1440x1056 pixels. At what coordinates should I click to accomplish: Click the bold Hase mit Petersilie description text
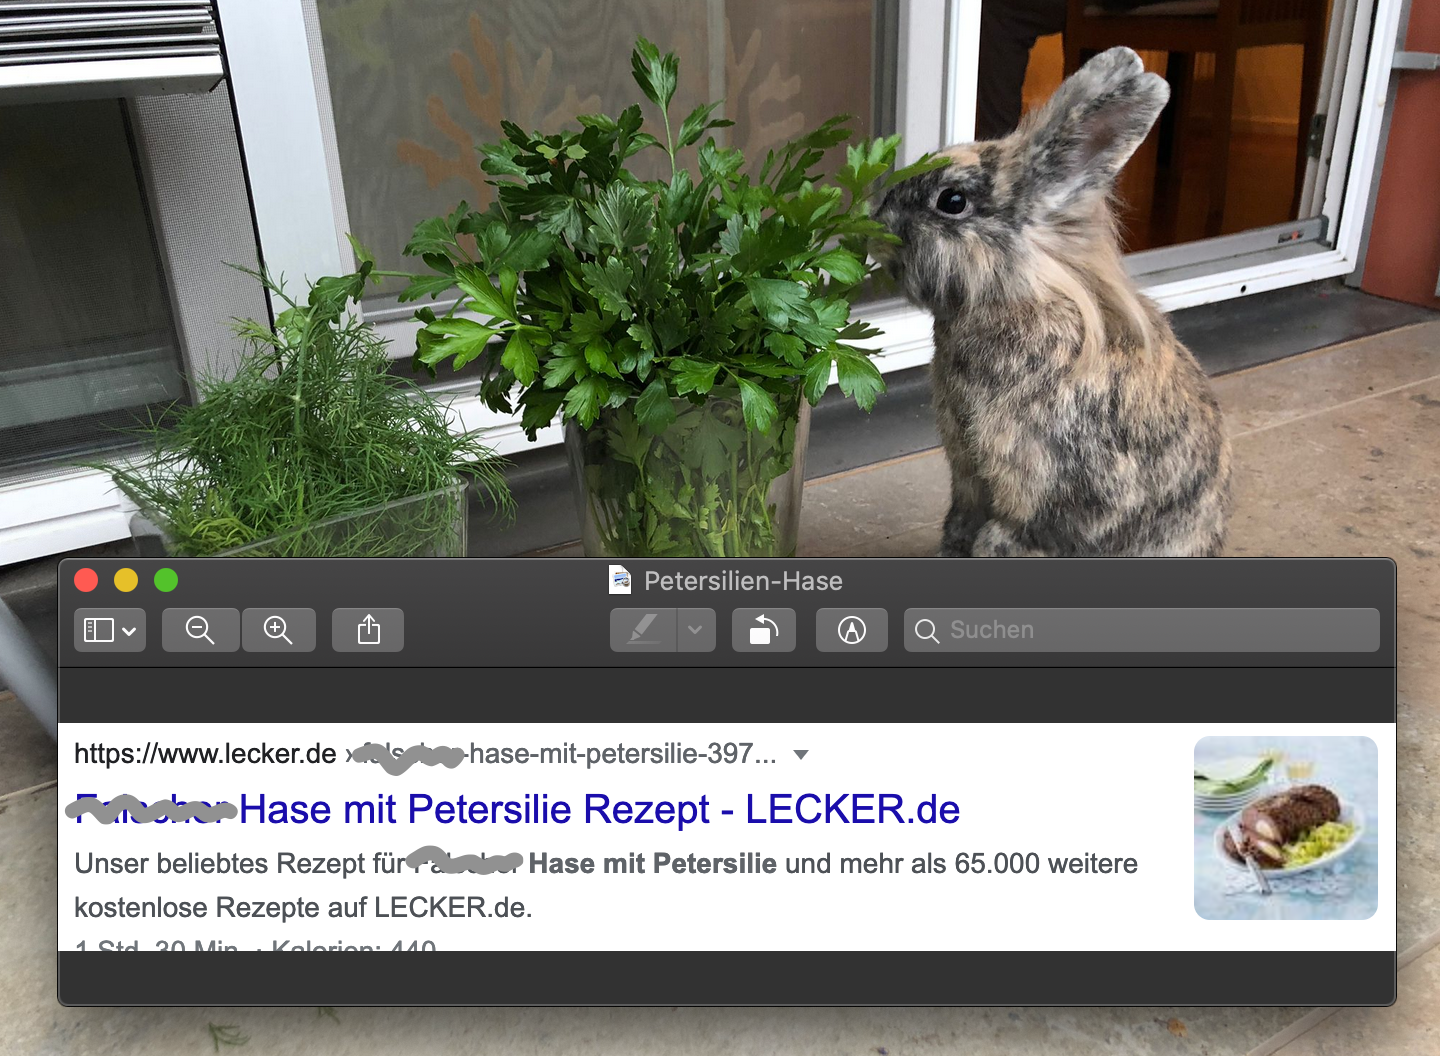[x=652, y=863]
